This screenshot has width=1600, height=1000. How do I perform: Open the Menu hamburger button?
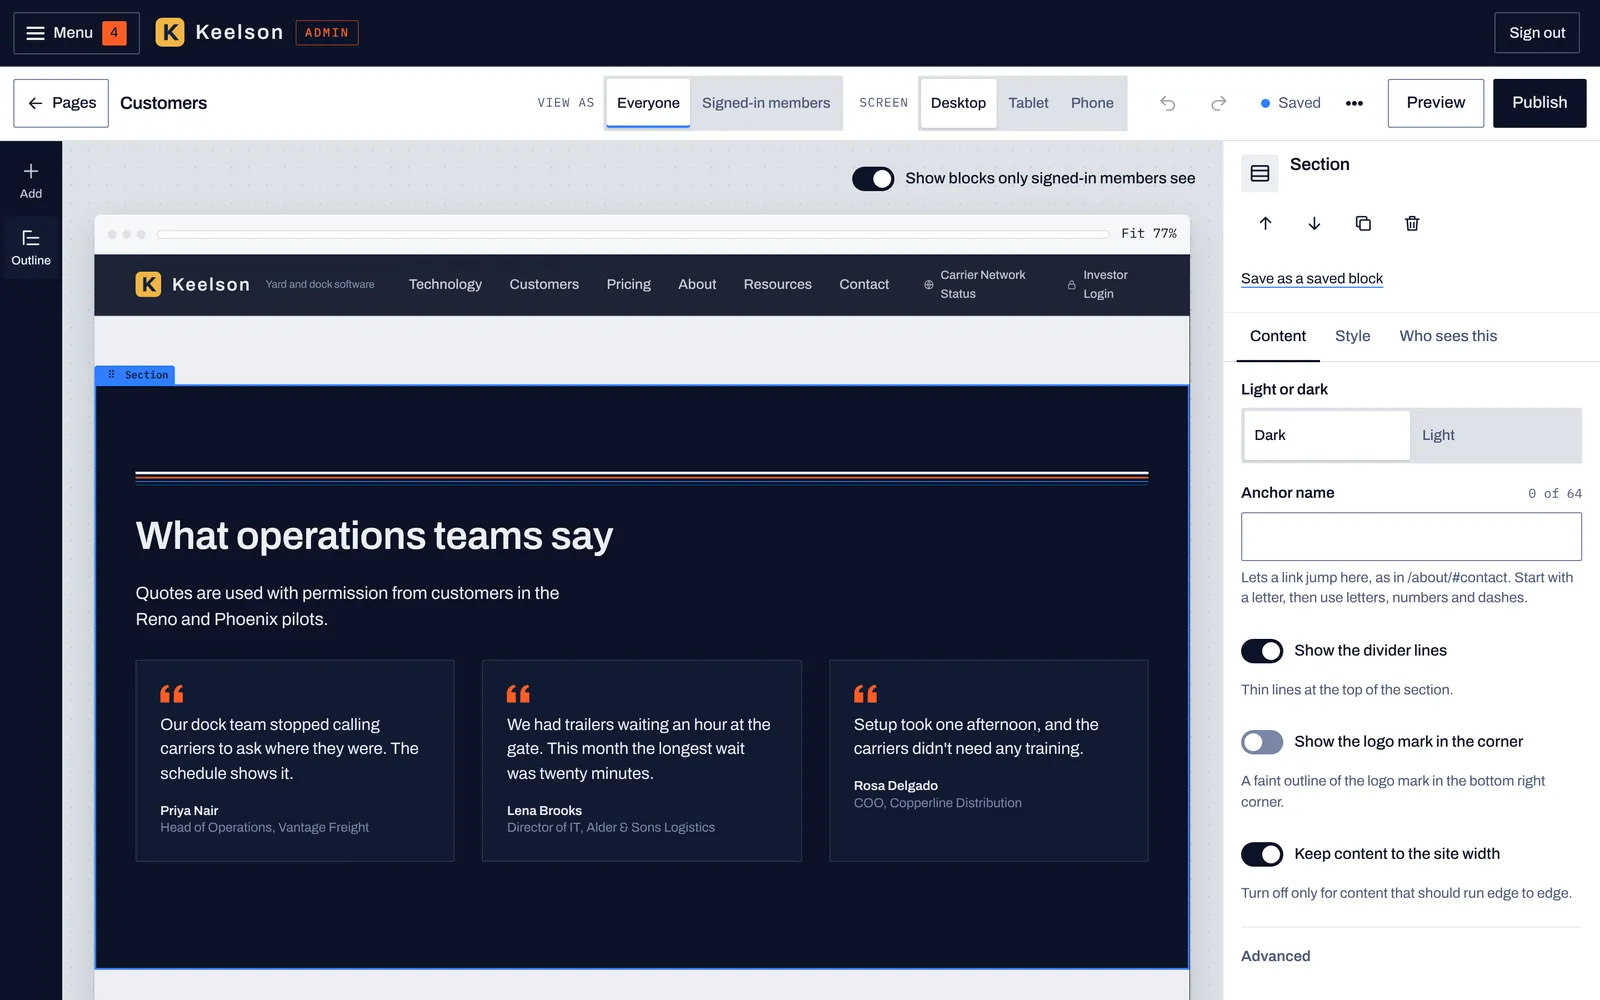76,33
